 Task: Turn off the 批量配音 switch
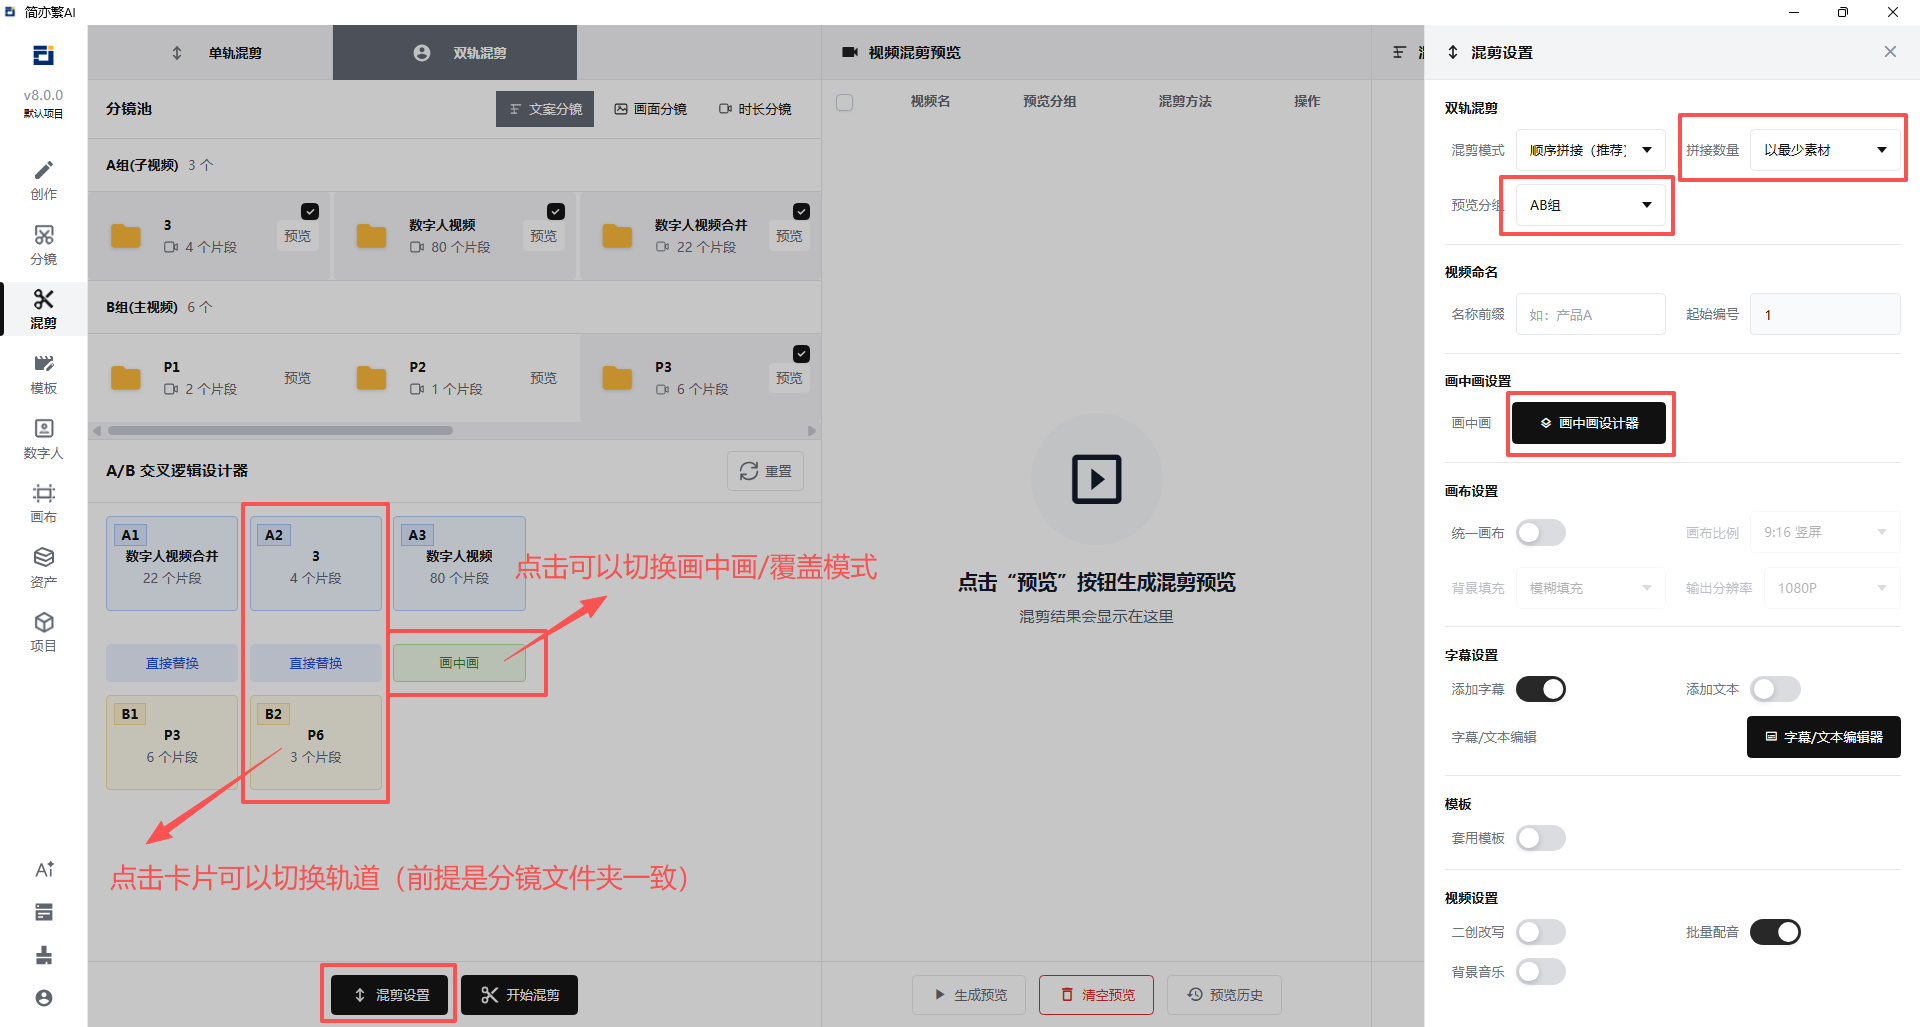(1775, 932)
